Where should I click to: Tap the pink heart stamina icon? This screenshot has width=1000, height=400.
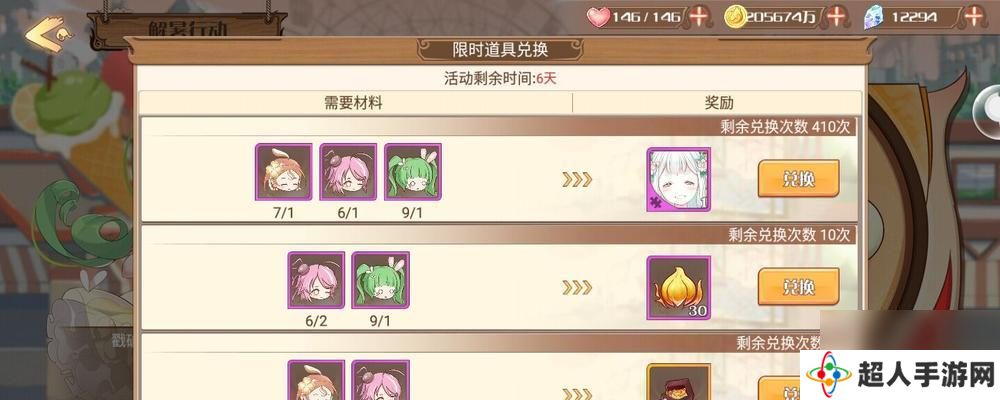click(x=599, y=17)
